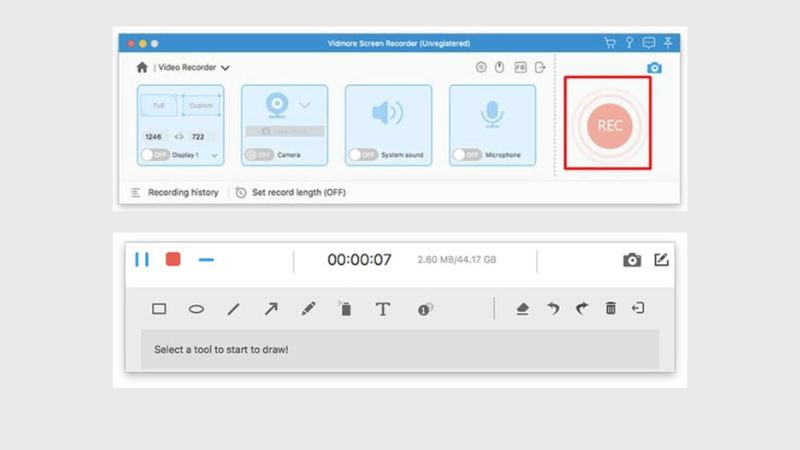Enable the Camera toggle
This screenshot has width=800, height=450.
point(258,155)
